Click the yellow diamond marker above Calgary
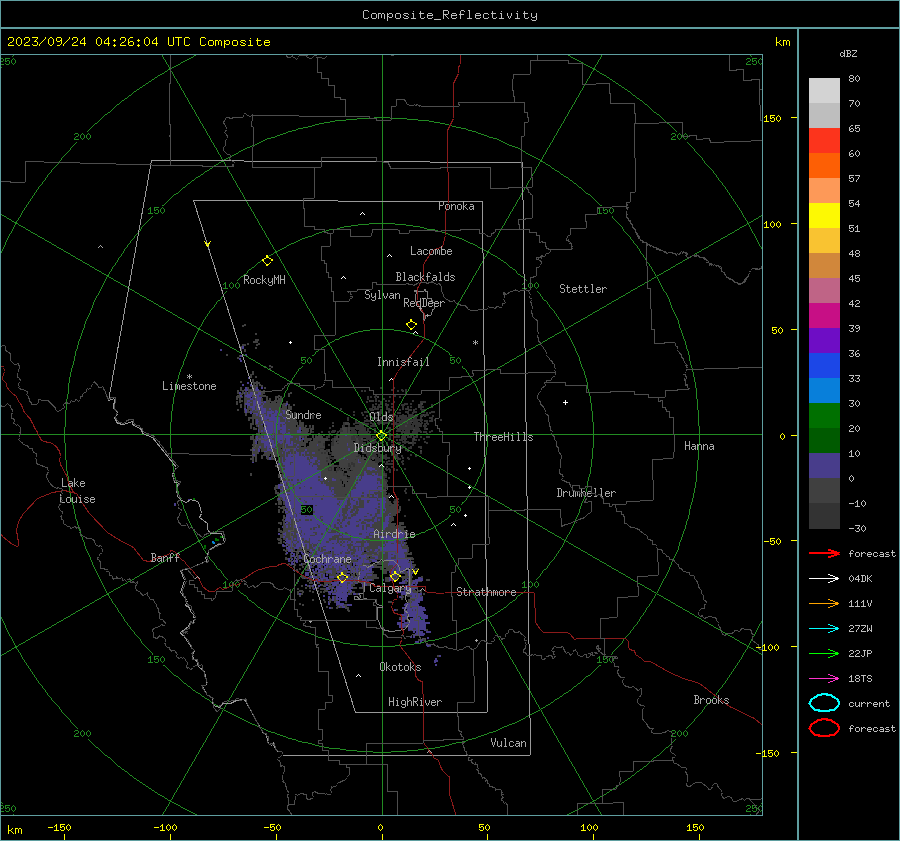This screenshot has width=900, height=841. pyautogui.click(x=395, y=576)
